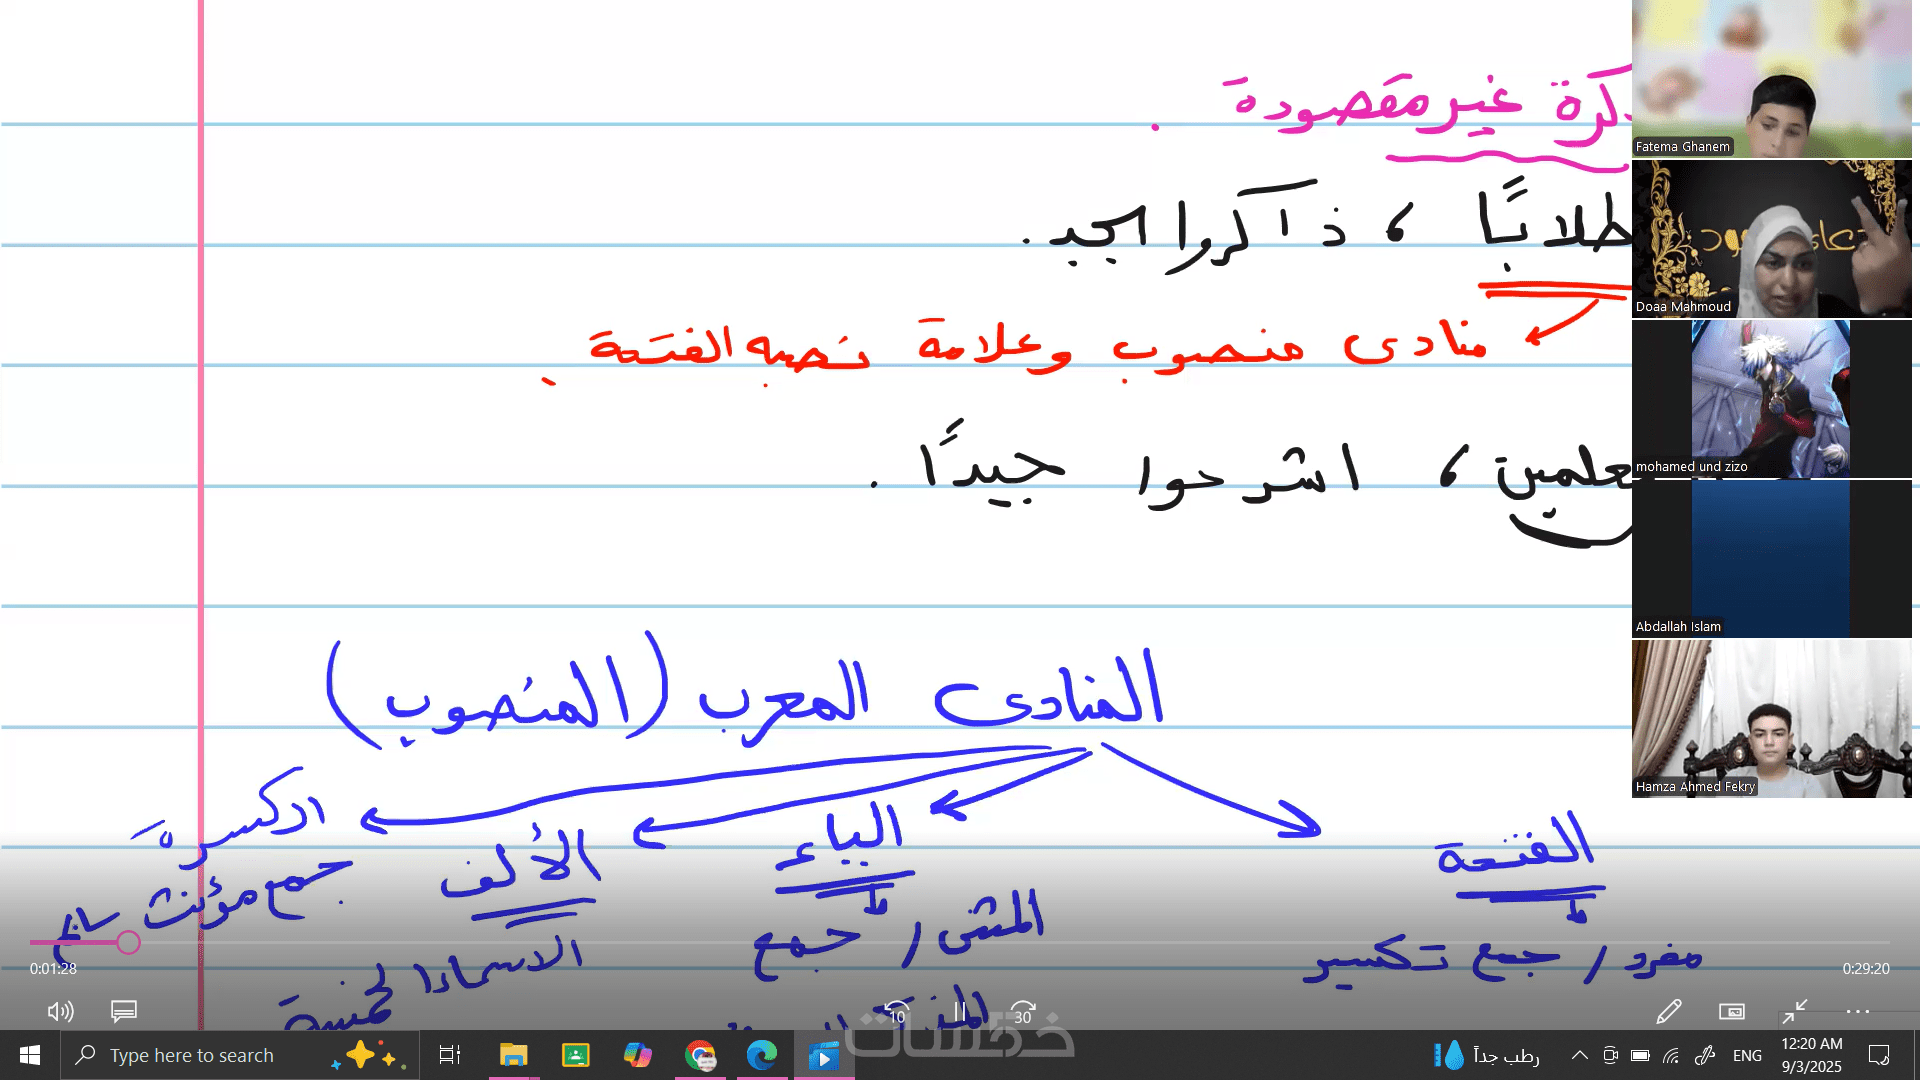This screenshot has height=1080, width=1920.
Task: Open Google Chrome from taskbar
Action: [x=700, y=1055]
